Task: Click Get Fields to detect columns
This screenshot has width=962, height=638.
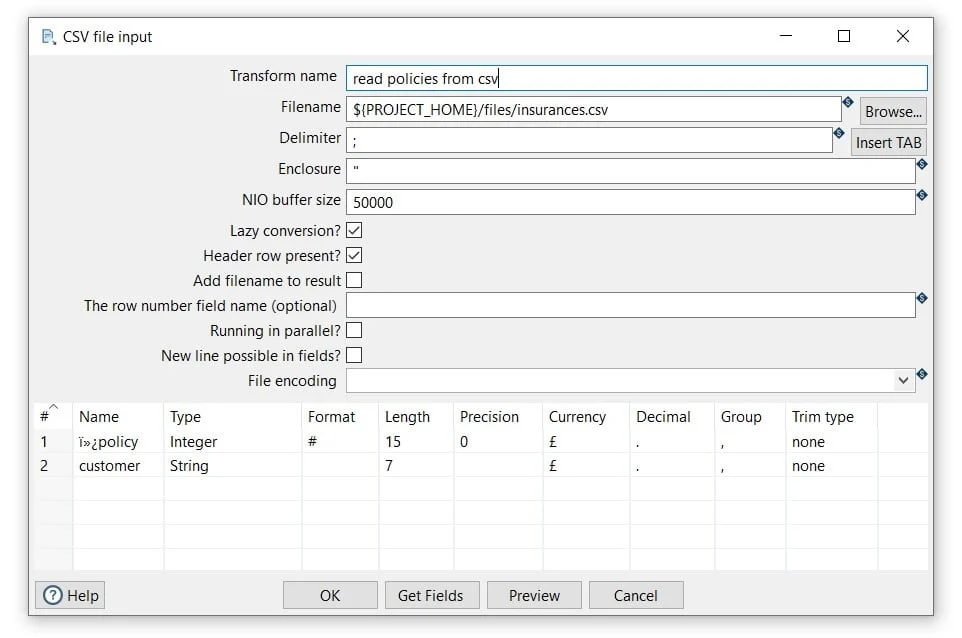Action: click(432, 595)
